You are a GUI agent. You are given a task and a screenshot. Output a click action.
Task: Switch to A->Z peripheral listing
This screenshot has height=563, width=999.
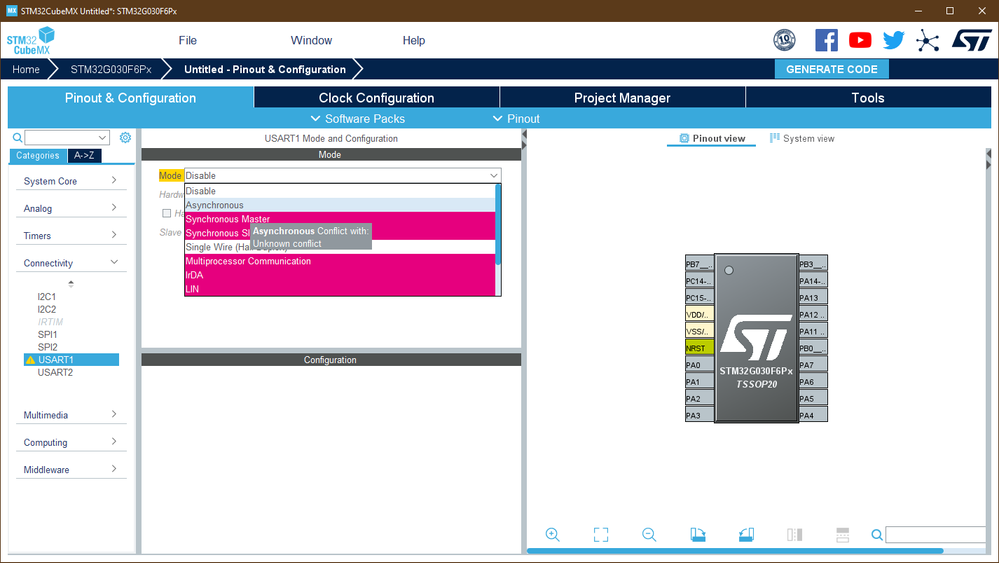click(x=84, y=155)
